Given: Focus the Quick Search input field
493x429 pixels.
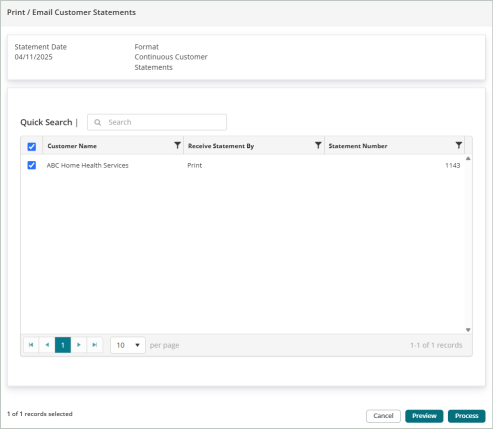Looking at the screenshot, I should click(x=157, y=122).
